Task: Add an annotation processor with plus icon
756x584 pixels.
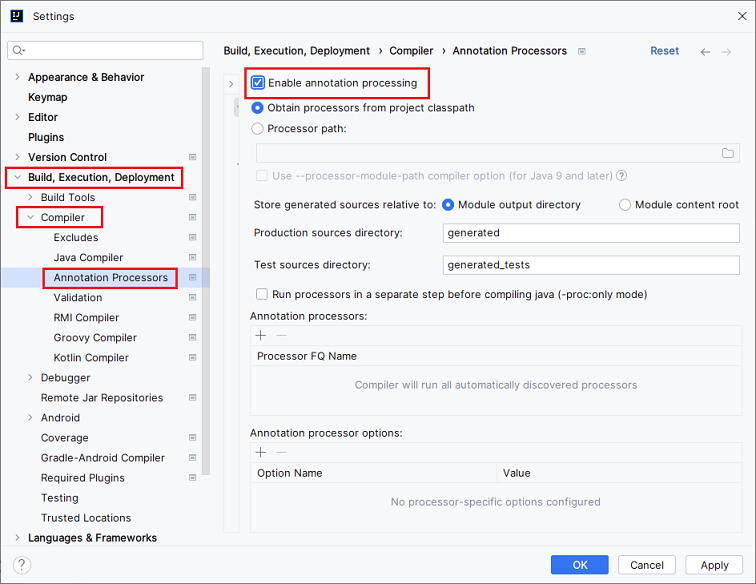Action: pos(261,336)
